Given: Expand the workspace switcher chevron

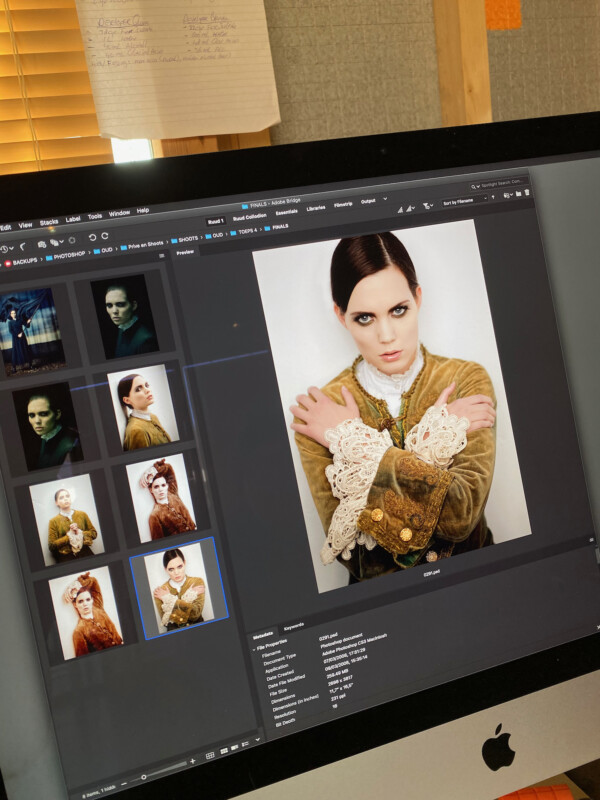Looking at the screenshot, I should click(385, 199).
